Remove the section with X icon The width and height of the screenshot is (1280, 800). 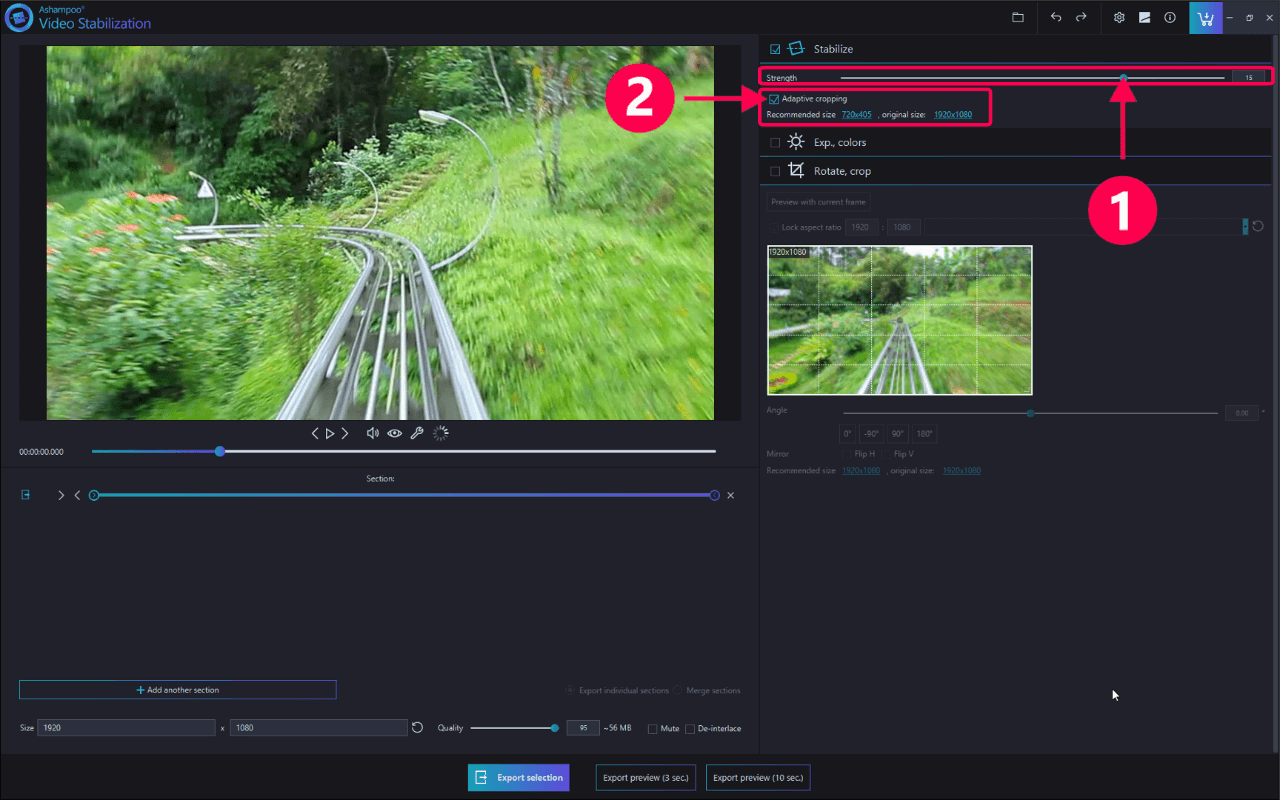730,495
